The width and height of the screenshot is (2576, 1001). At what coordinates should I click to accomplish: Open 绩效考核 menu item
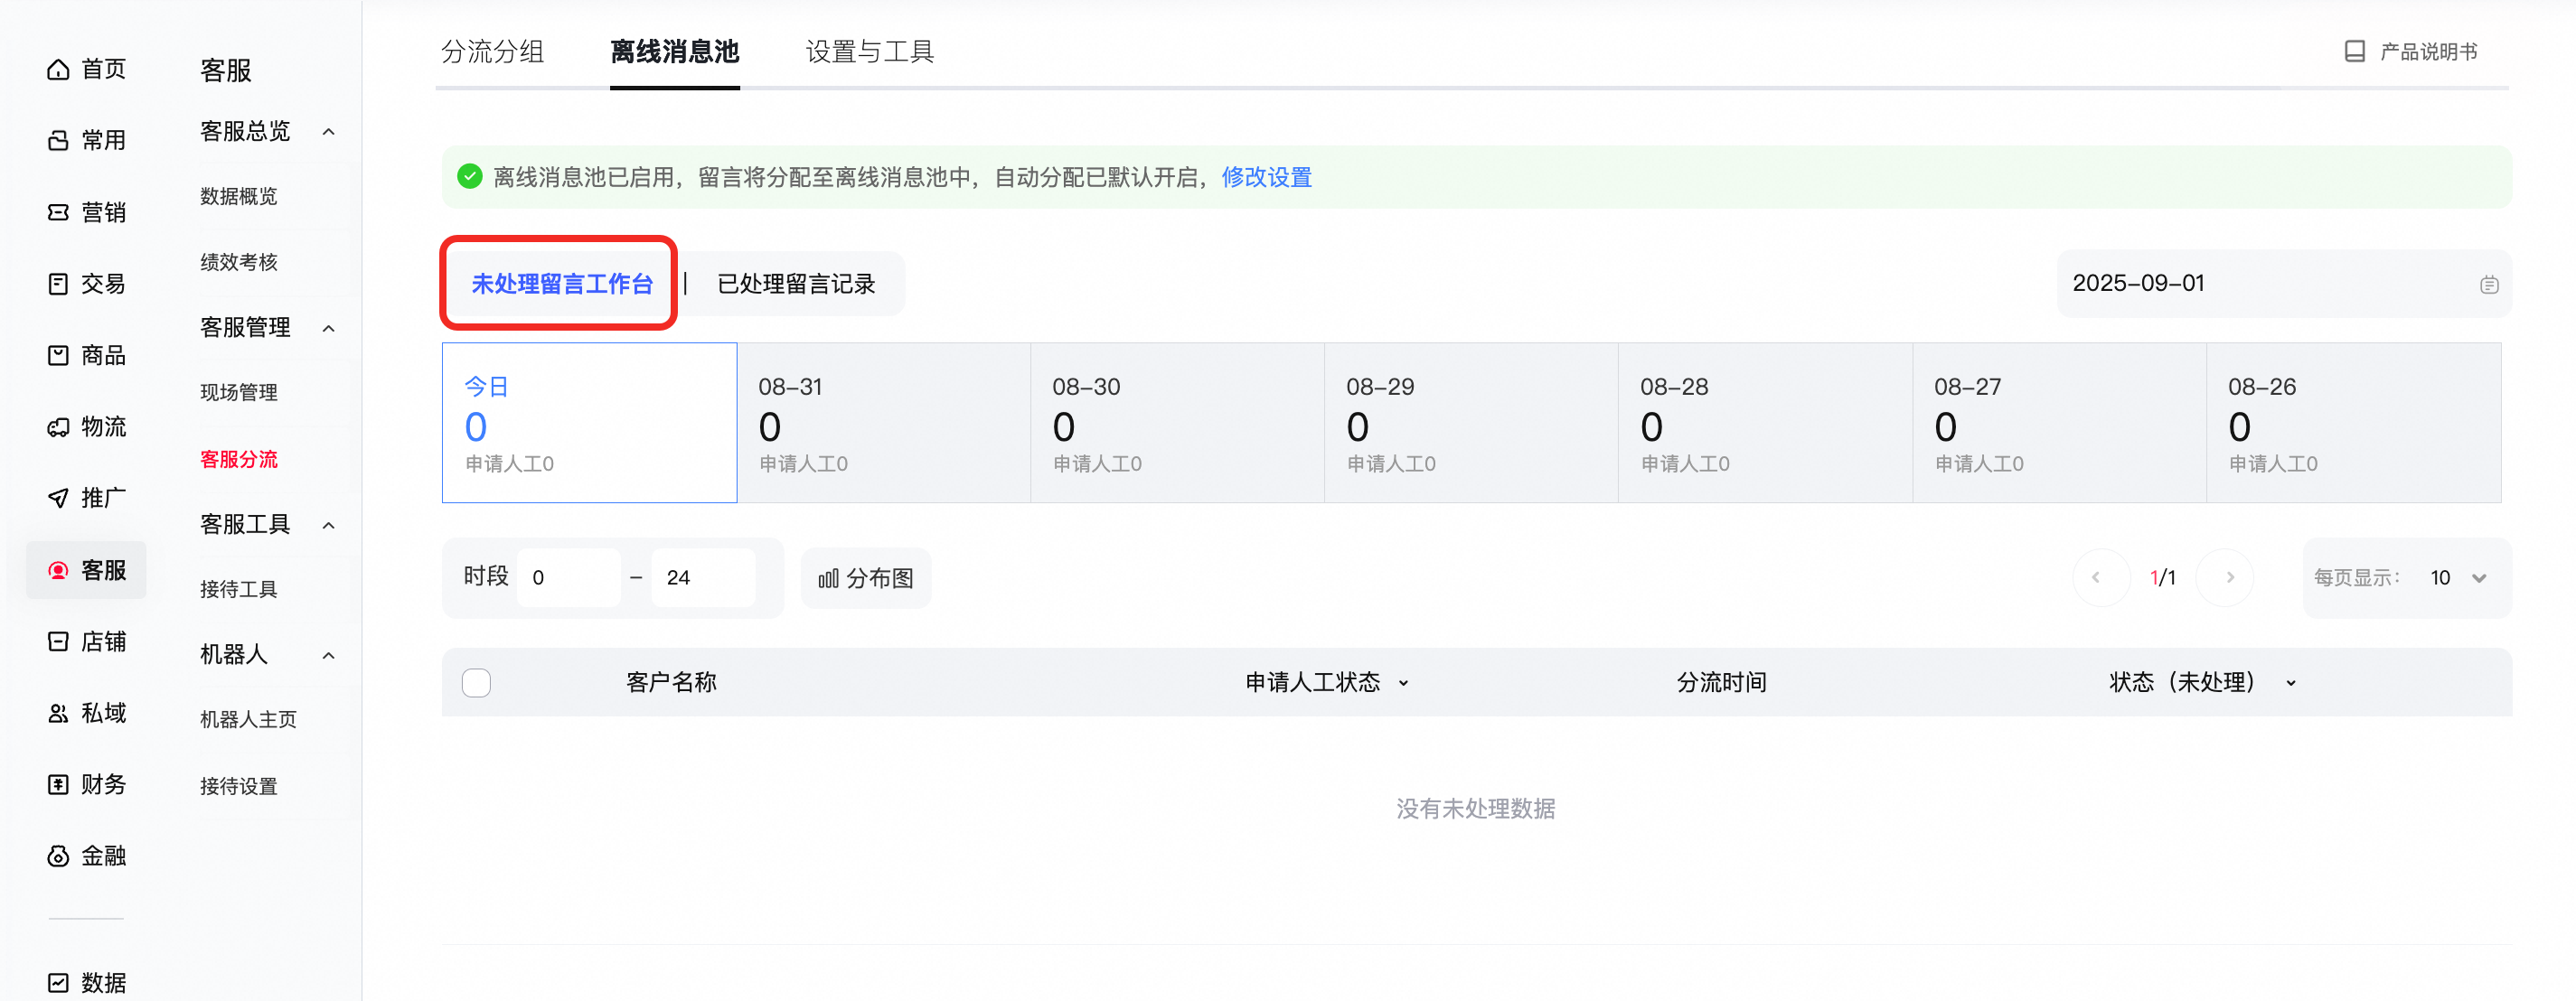point(239,262)
